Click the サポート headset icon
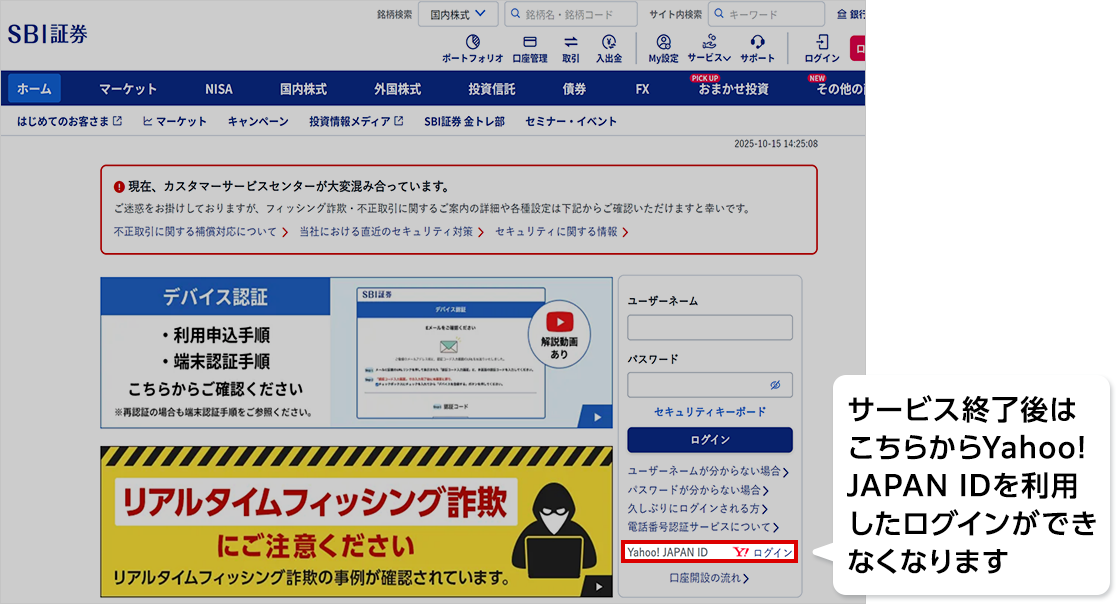 [757, 48]
